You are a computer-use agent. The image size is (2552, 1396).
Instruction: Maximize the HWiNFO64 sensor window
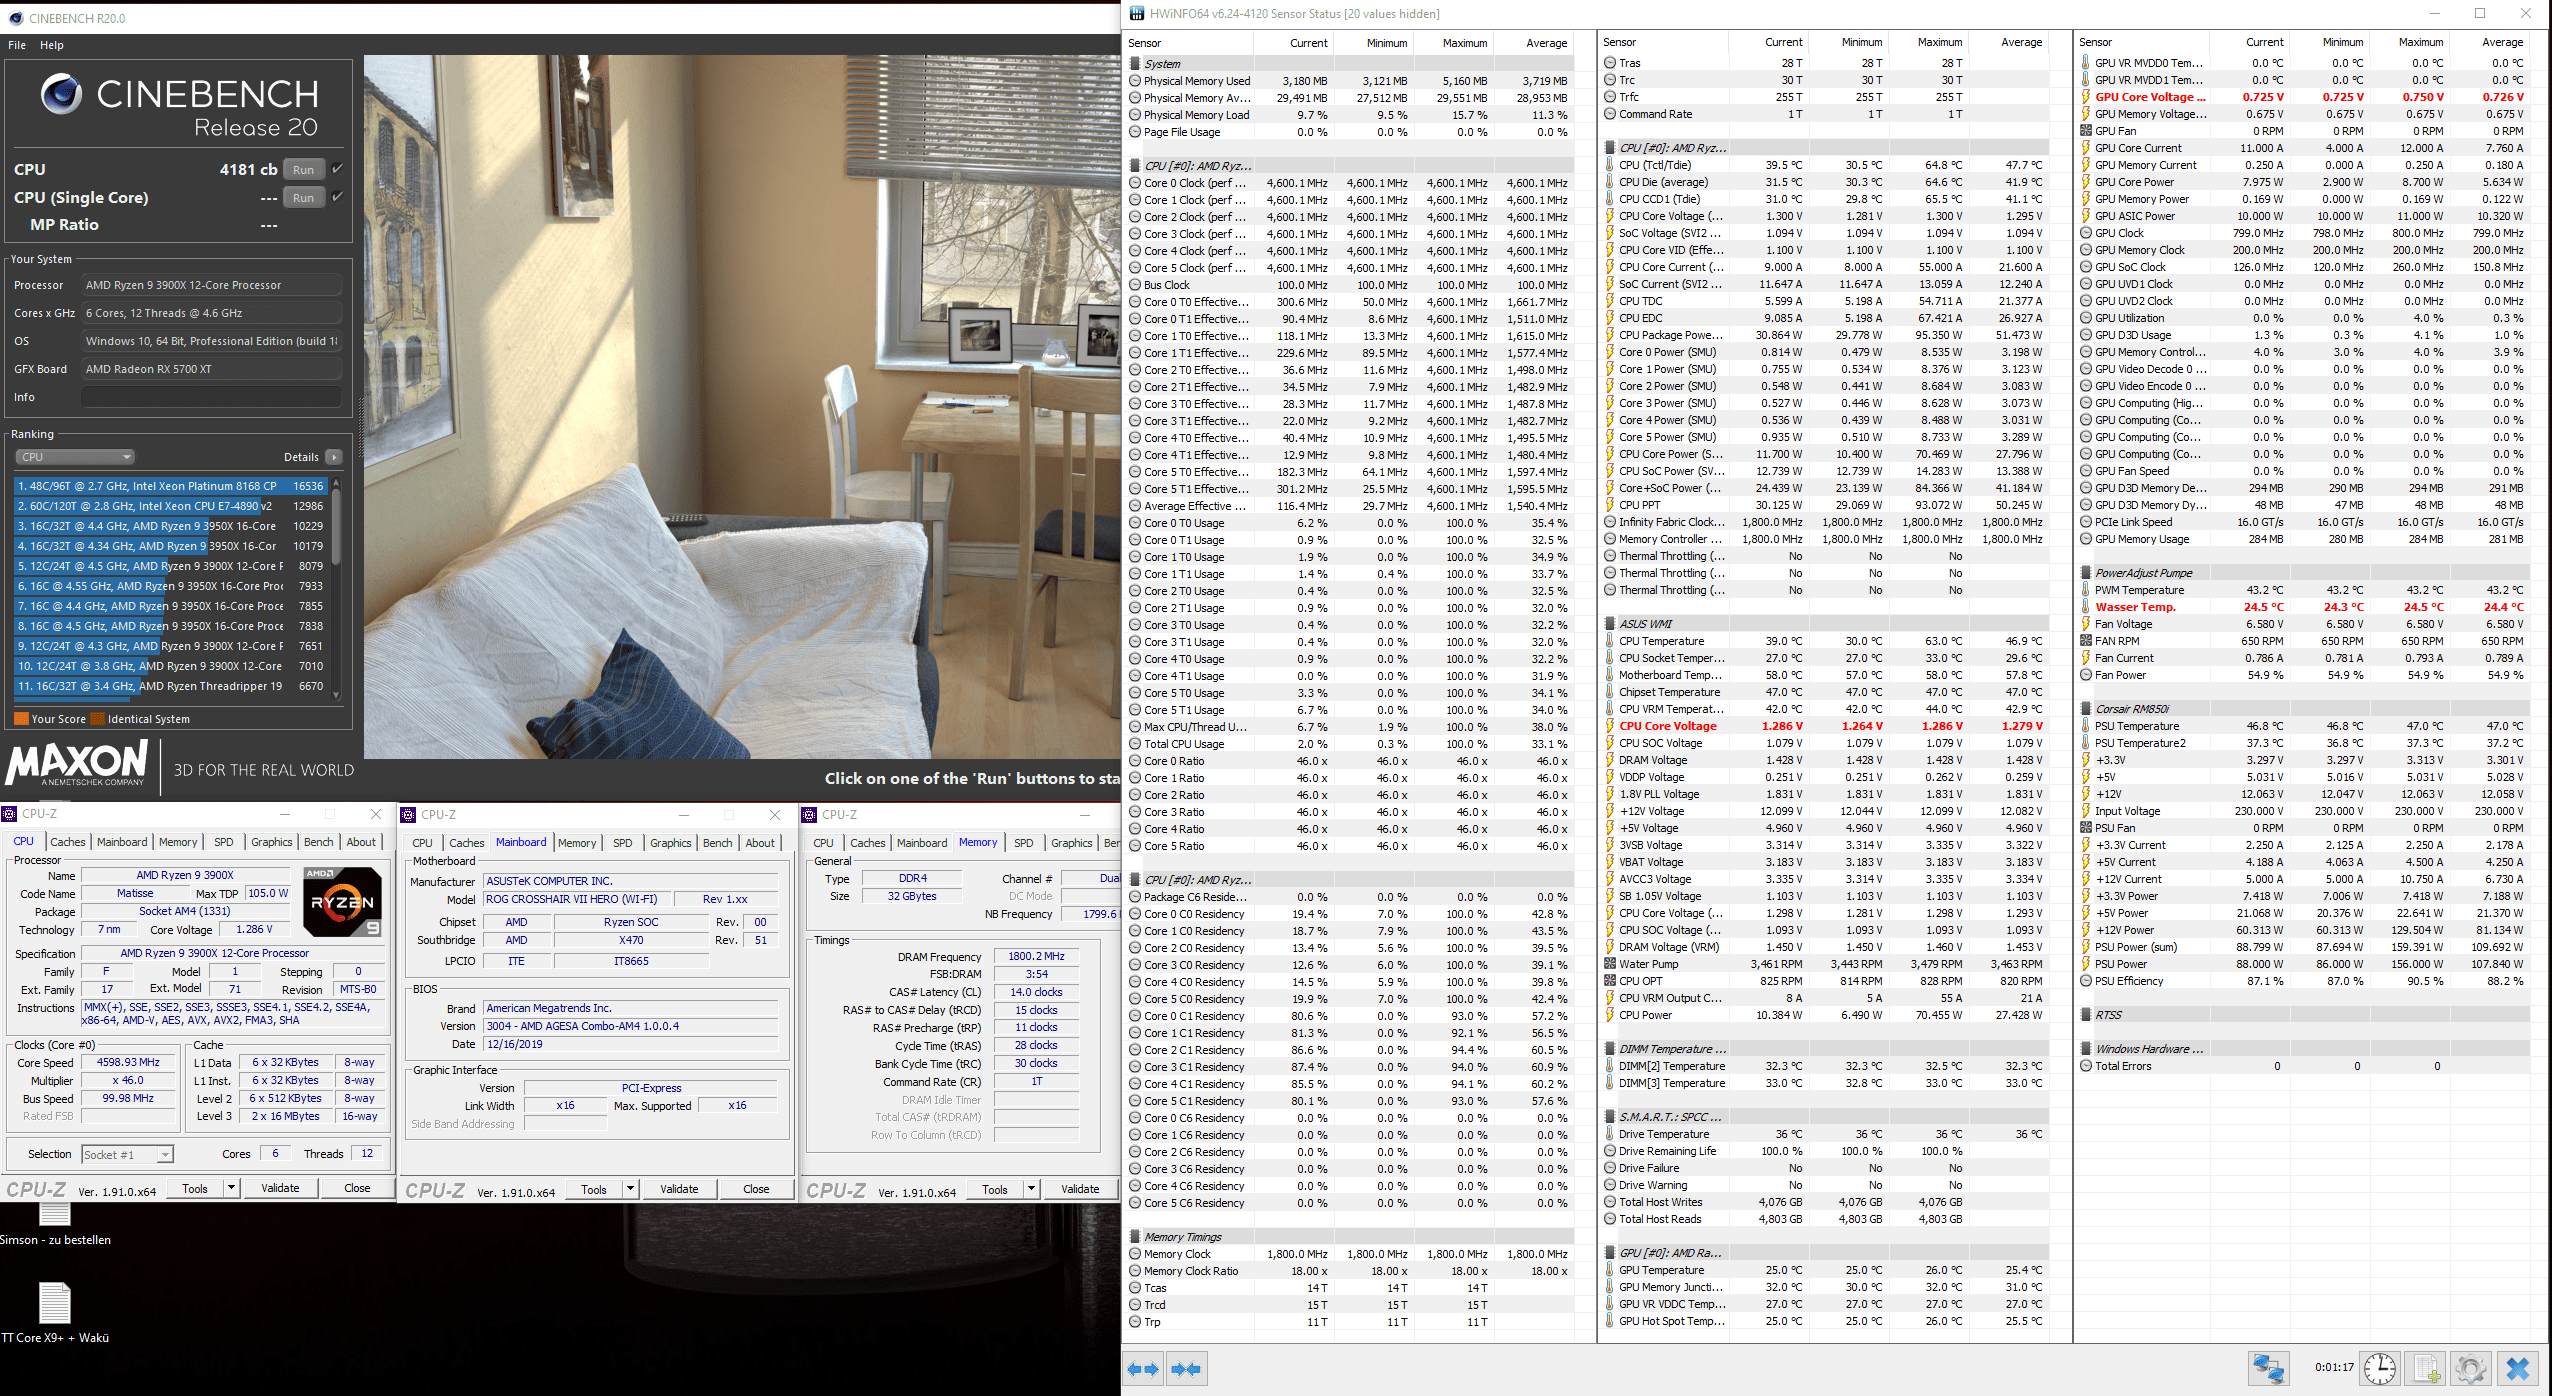(x=2480, y=13)
